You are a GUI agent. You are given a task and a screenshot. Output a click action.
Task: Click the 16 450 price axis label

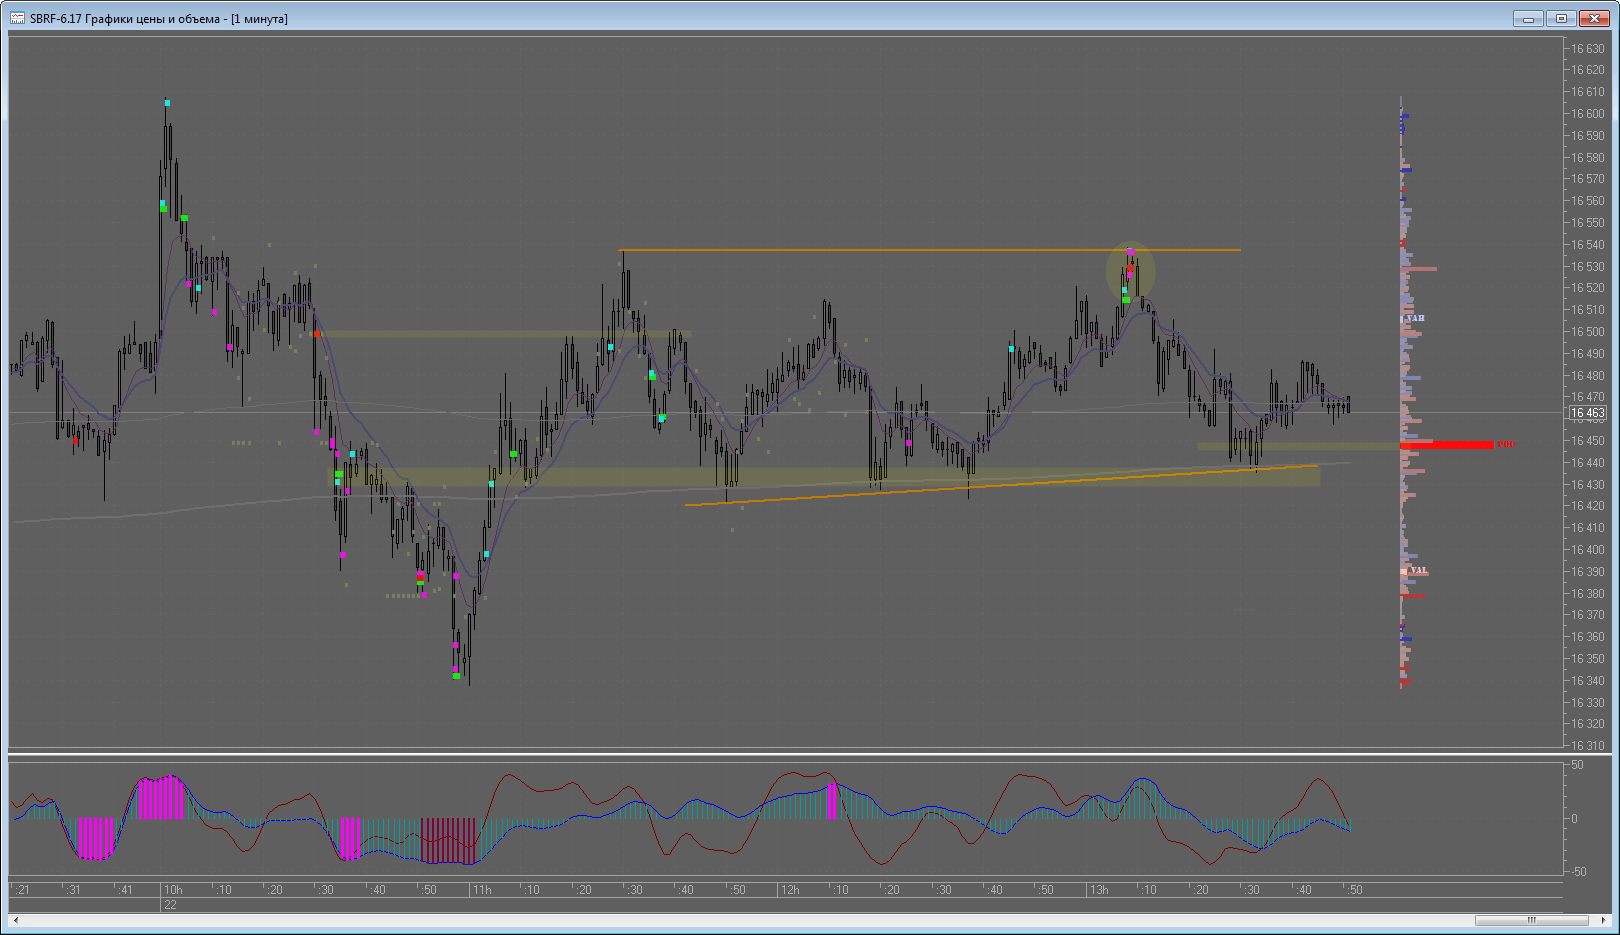click(x=1587, y=441)
